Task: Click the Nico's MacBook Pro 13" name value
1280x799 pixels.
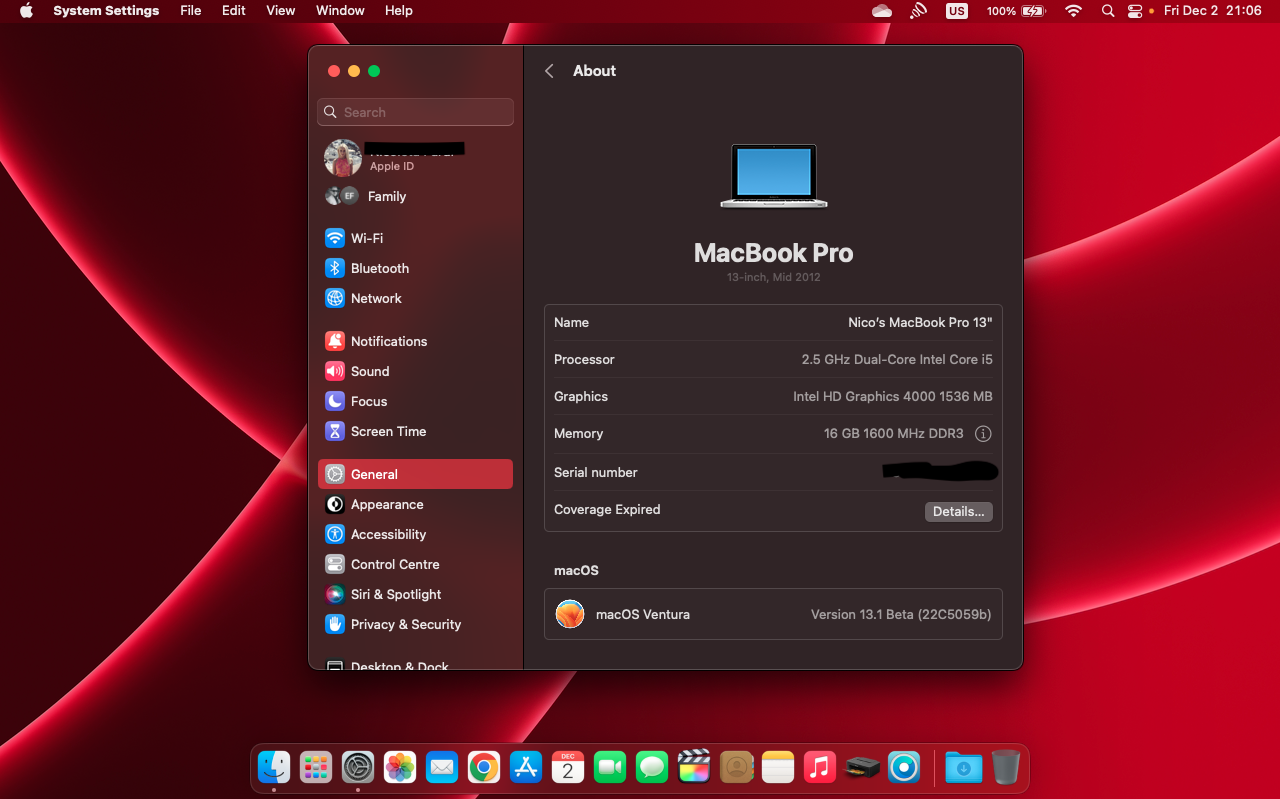Action: coord(920,322)
